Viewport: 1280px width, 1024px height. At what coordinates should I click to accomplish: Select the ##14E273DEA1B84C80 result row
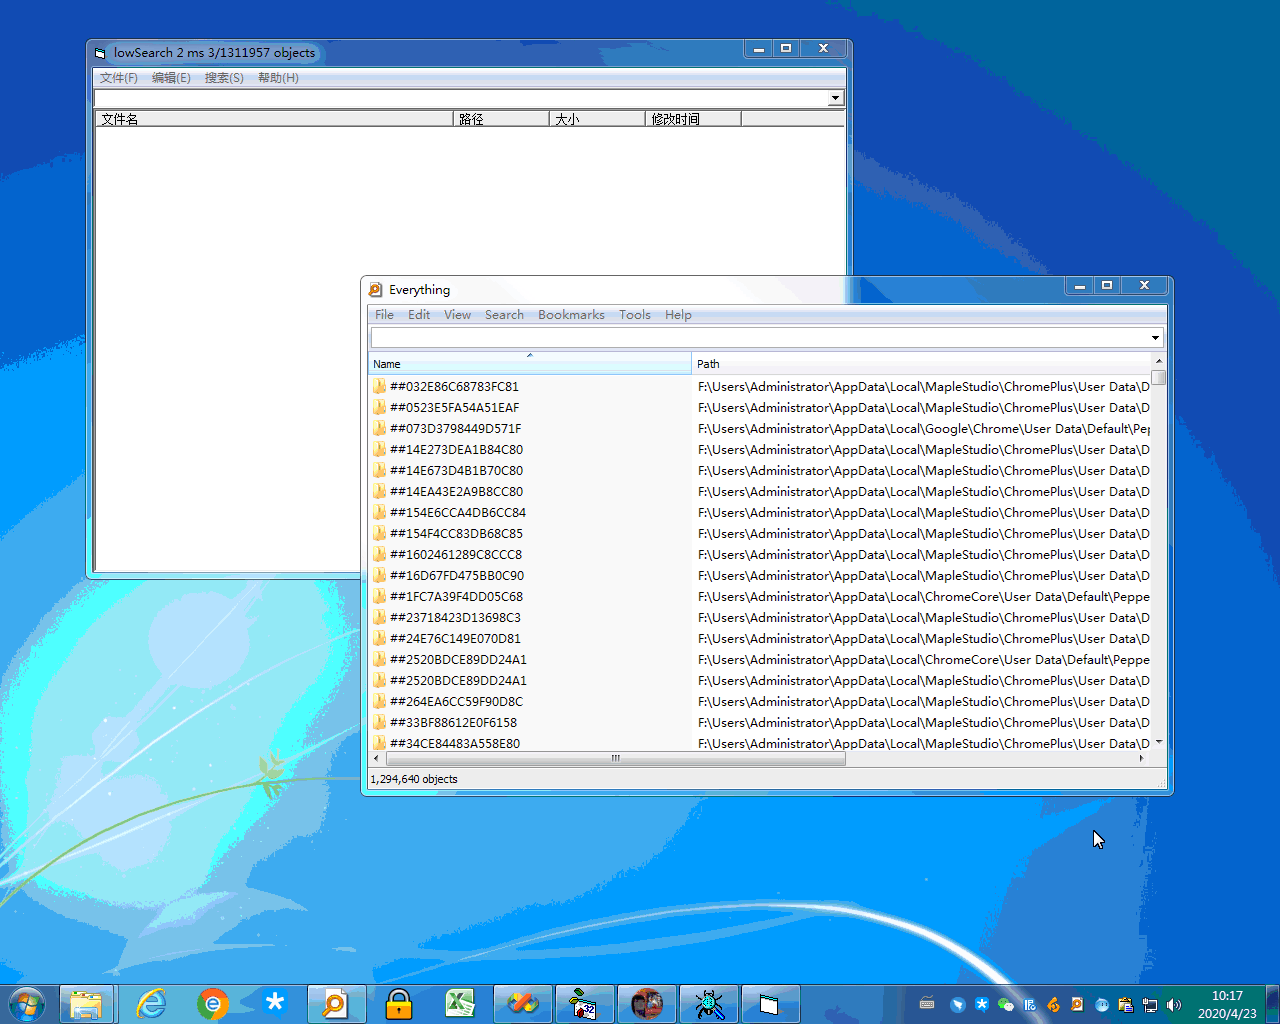(x=759, y=449)
